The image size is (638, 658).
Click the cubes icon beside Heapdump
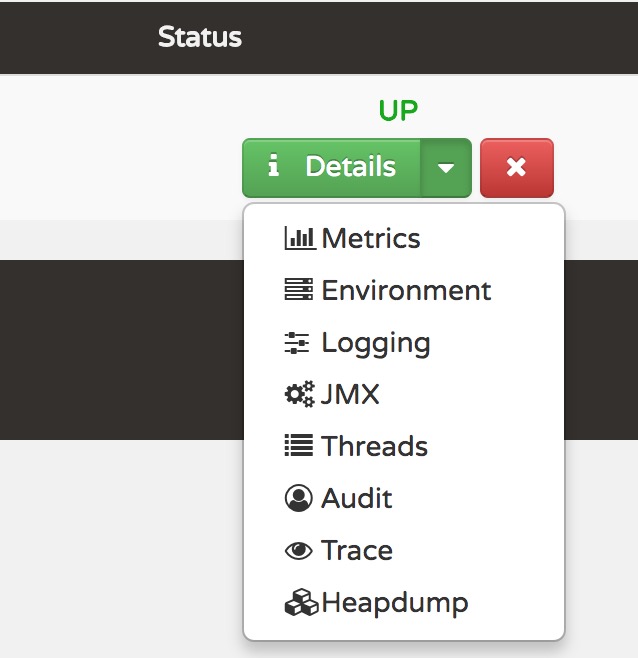[301, 602]
